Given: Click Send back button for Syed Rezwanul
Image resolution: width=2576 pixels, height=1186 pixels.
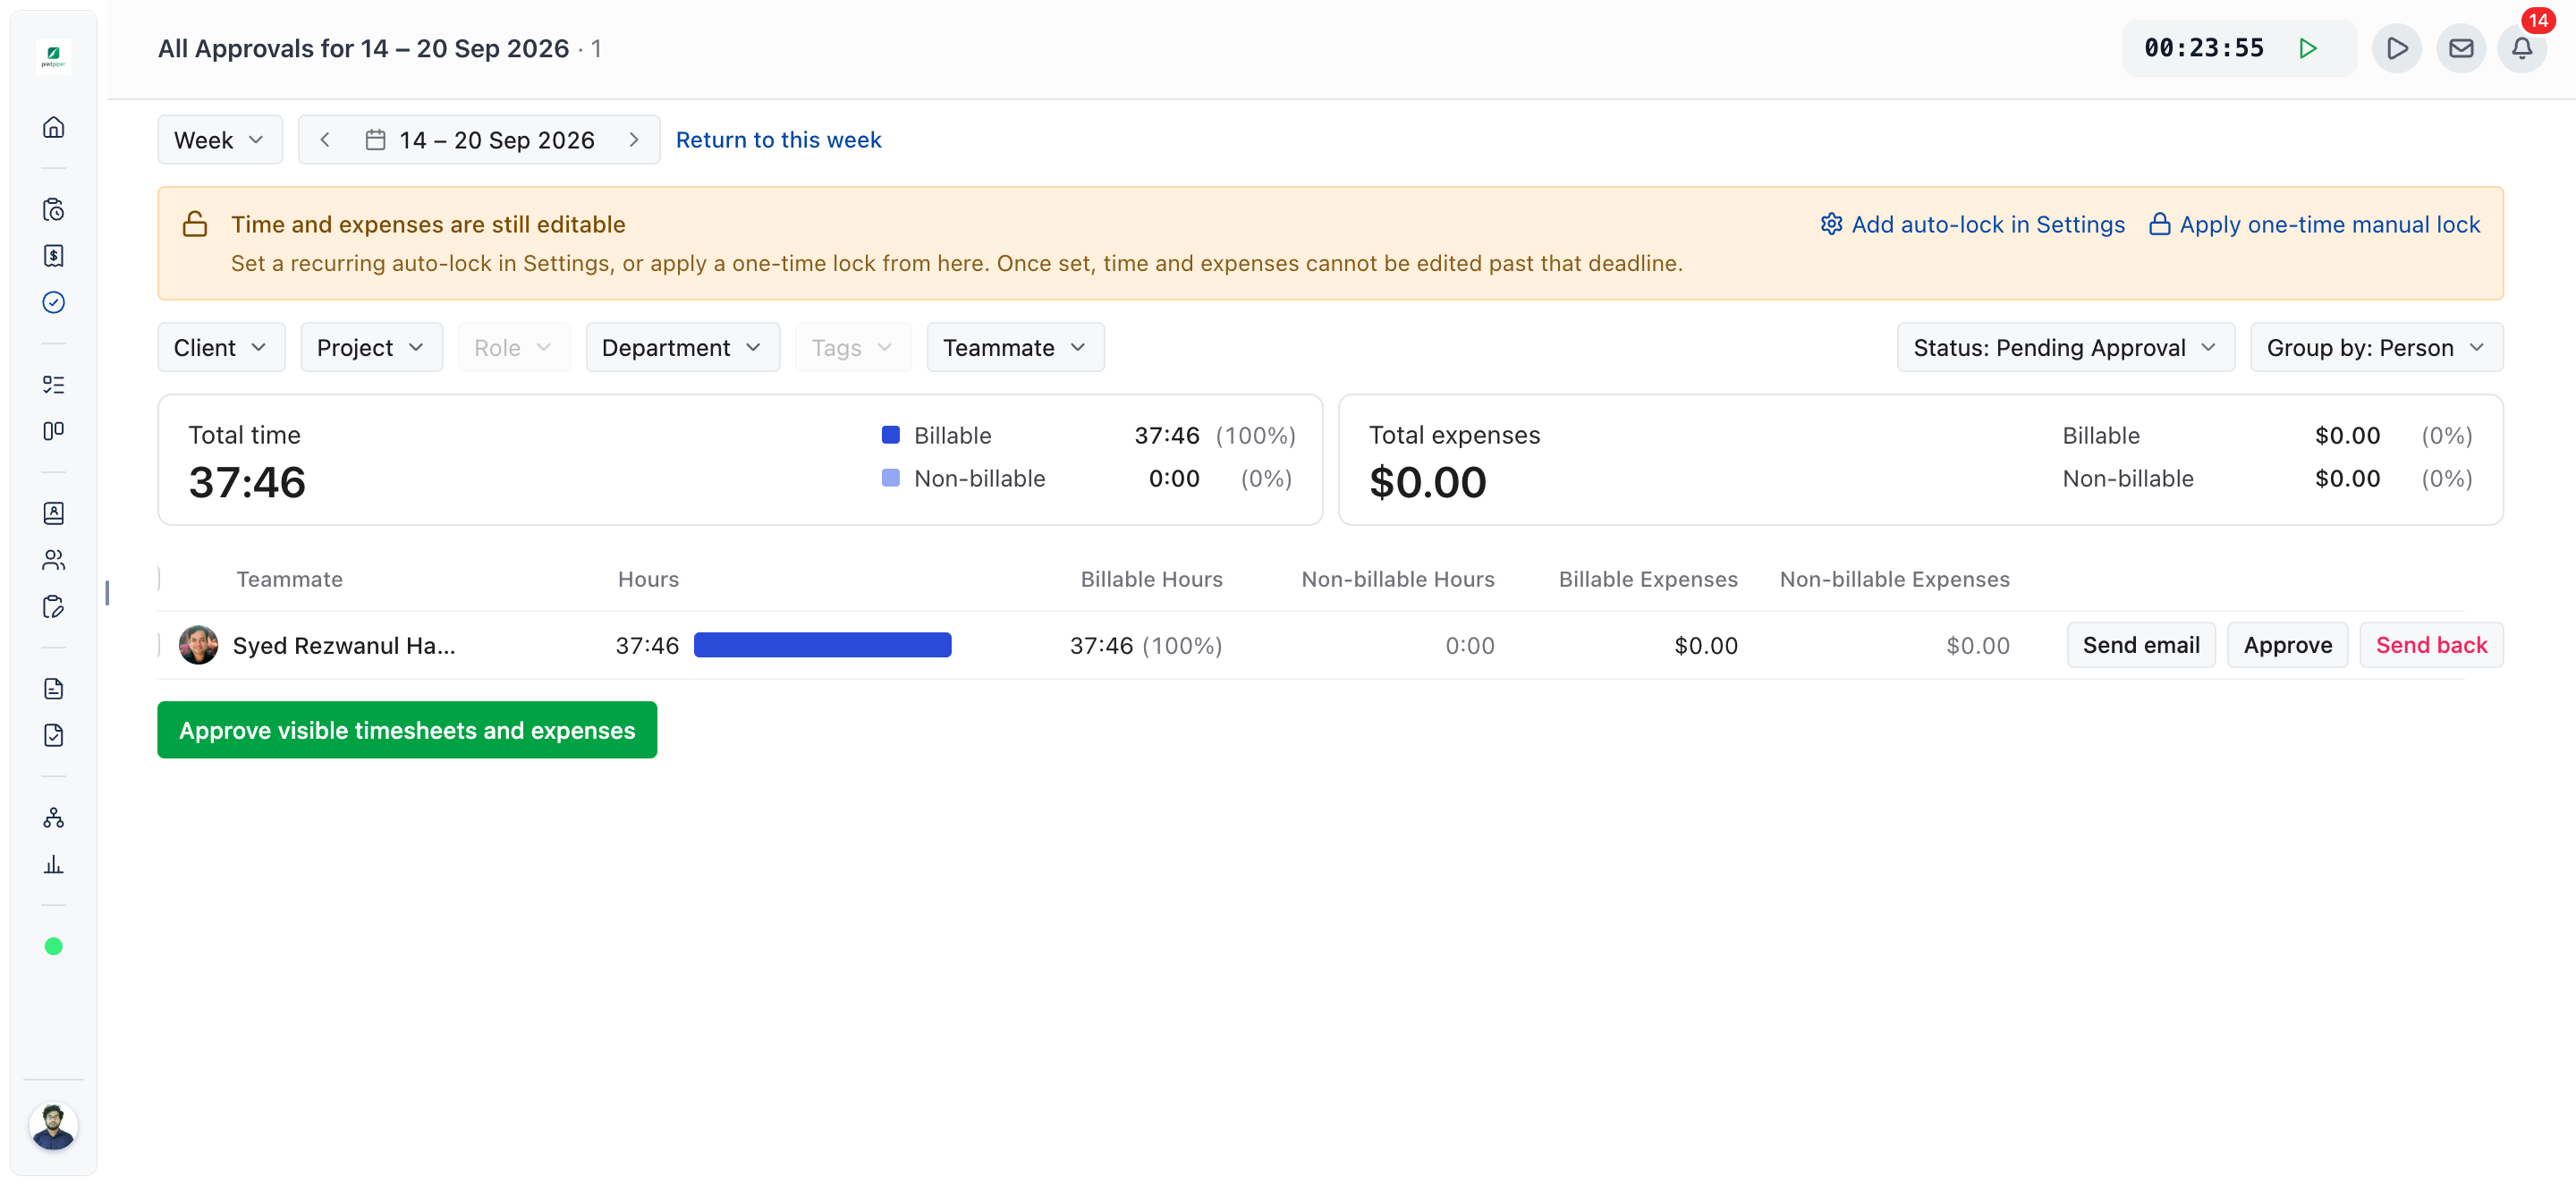Looking at the screenshot, I should point(2431,645).
